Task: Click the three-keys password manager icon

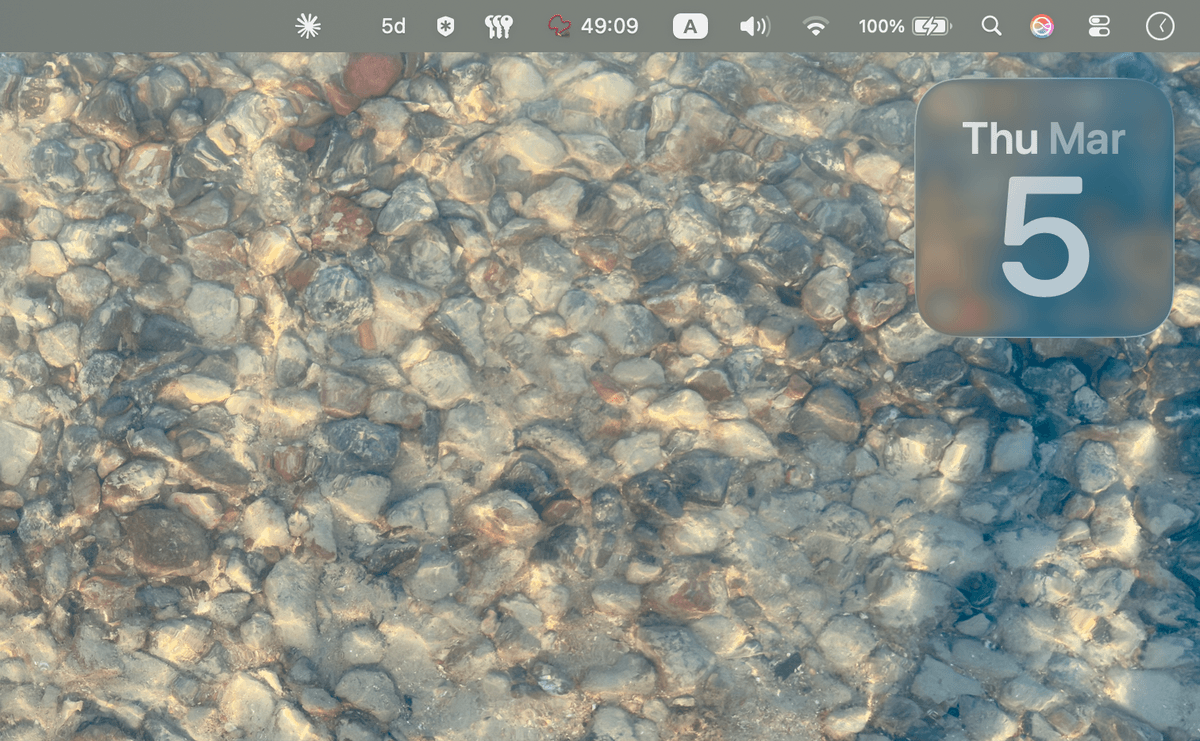Action: [497, 26]
